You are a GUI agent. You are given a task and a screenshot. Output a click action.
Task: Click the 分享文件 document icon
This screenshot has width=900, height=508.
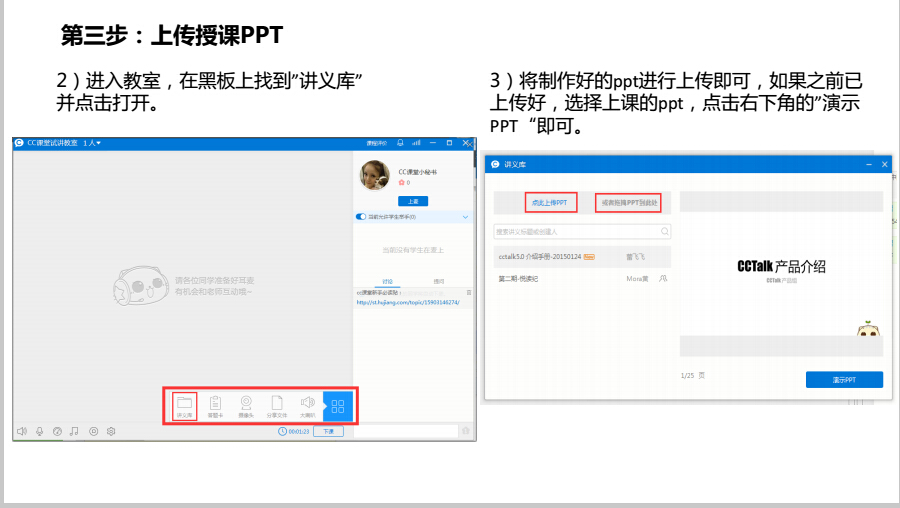tap(277, 405)
